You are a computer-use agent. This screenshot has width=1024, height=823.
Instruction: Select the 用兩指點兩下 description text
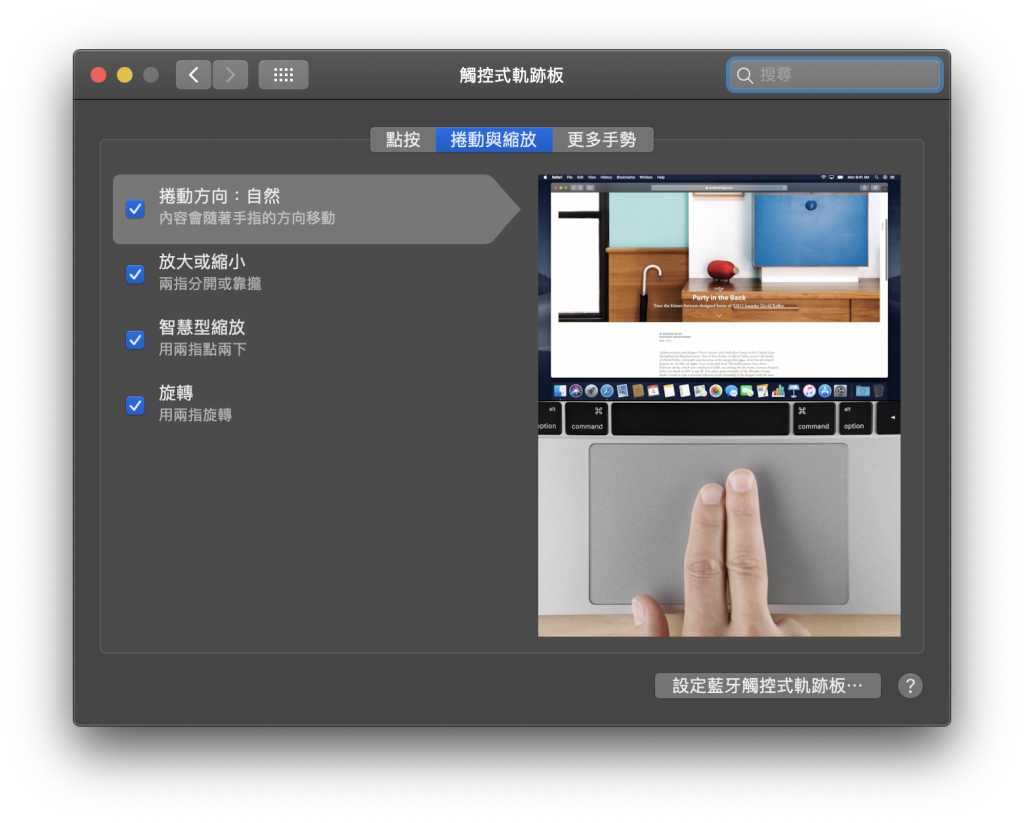202,349
